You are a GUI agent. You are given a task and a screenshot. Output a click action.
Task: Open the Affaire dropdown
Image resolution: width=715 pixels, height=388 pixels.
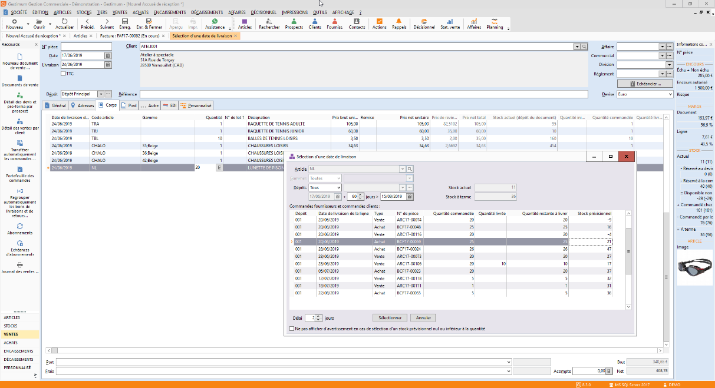[x=662, y=47]
